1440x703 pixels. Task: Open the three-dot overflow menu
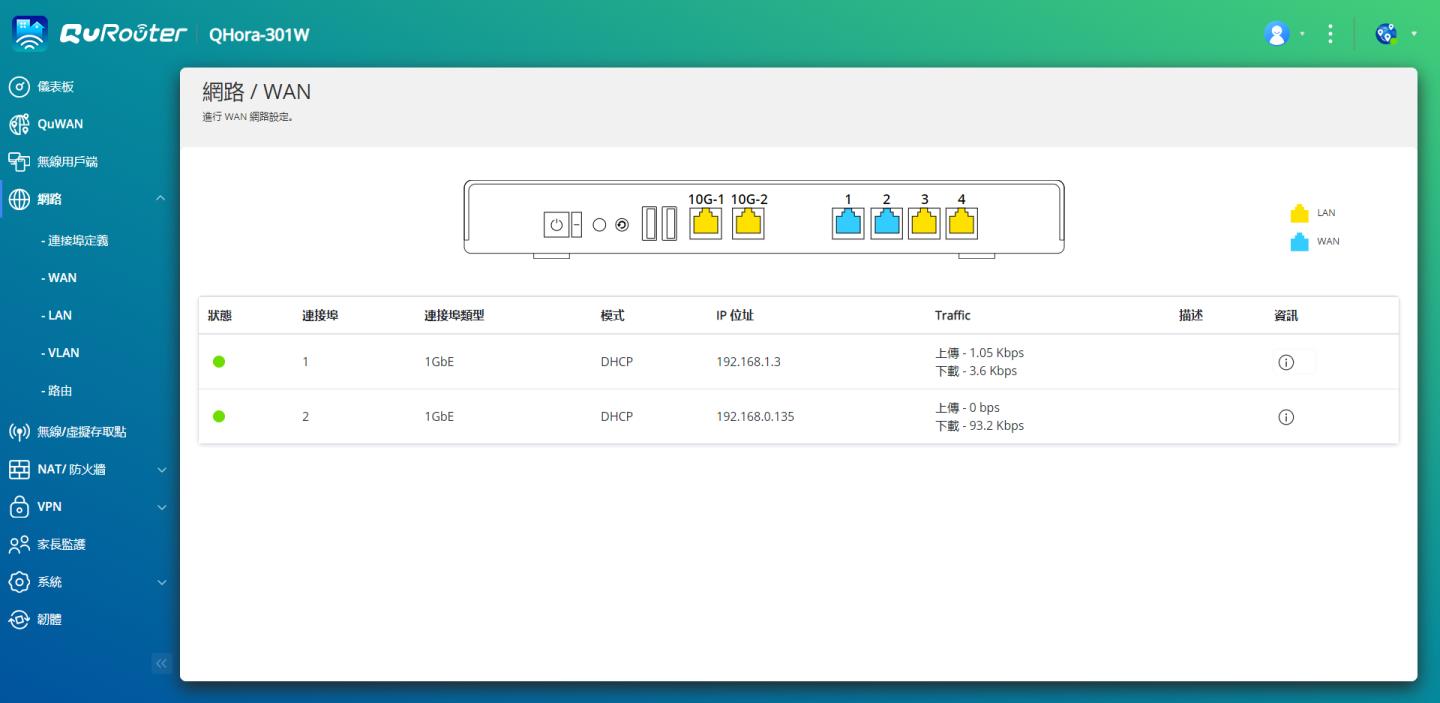(x=1329, y=33)
